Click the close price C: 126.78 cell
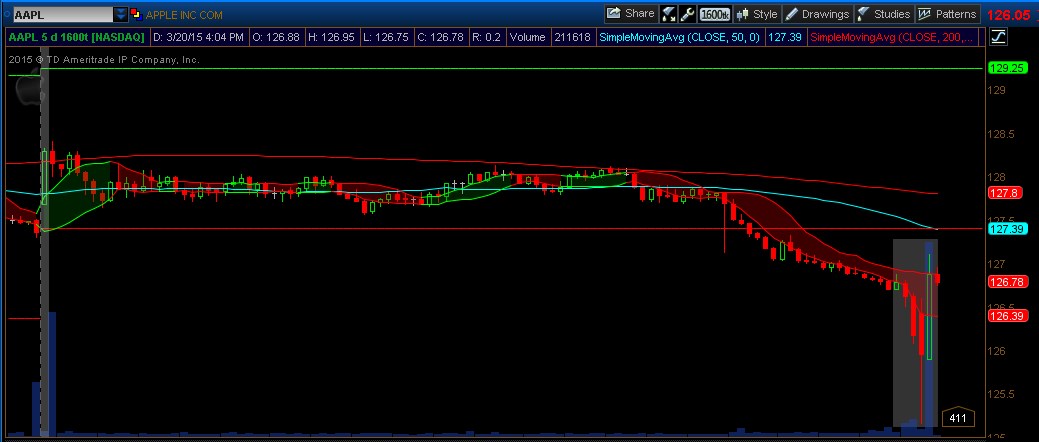This screenshot has width=1039, height=442. point(441,38)
